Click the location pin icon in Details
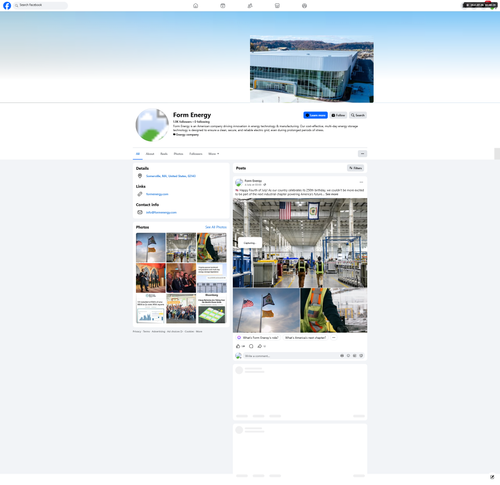 pos(140,176)
